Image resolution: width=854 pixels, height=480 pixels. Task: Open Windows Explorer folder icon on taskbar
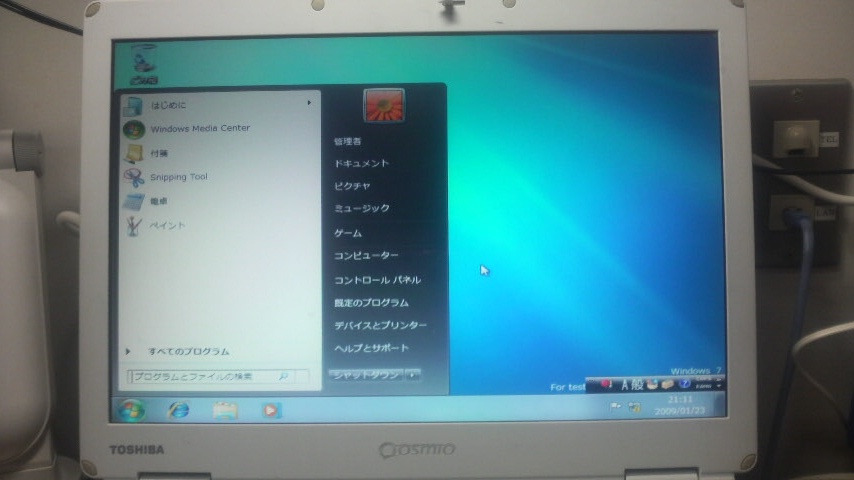(225, 410)
